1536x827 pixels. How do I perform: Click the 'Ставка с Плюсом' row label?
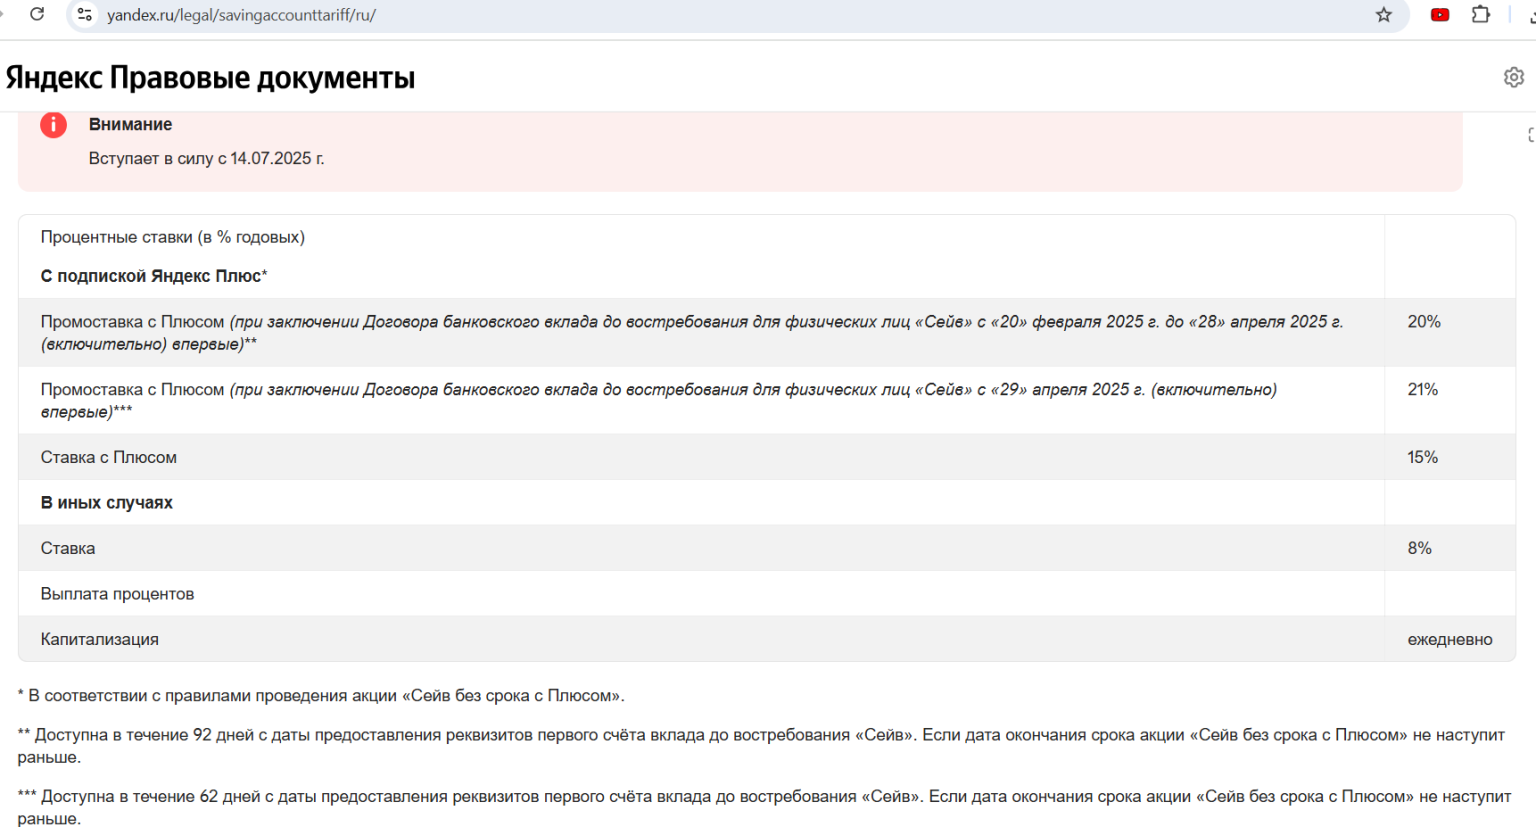click(x=108, y=457)
